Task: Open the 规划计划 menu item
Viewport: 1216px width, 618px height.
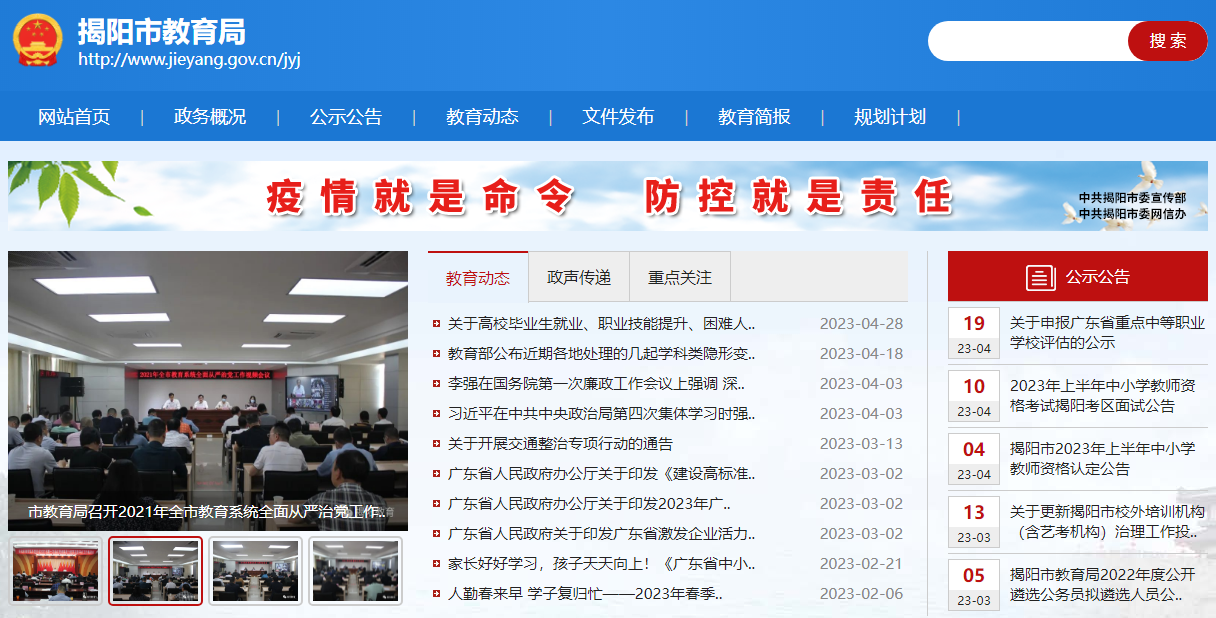Action: pyautogui.click(x=890, y=117)
